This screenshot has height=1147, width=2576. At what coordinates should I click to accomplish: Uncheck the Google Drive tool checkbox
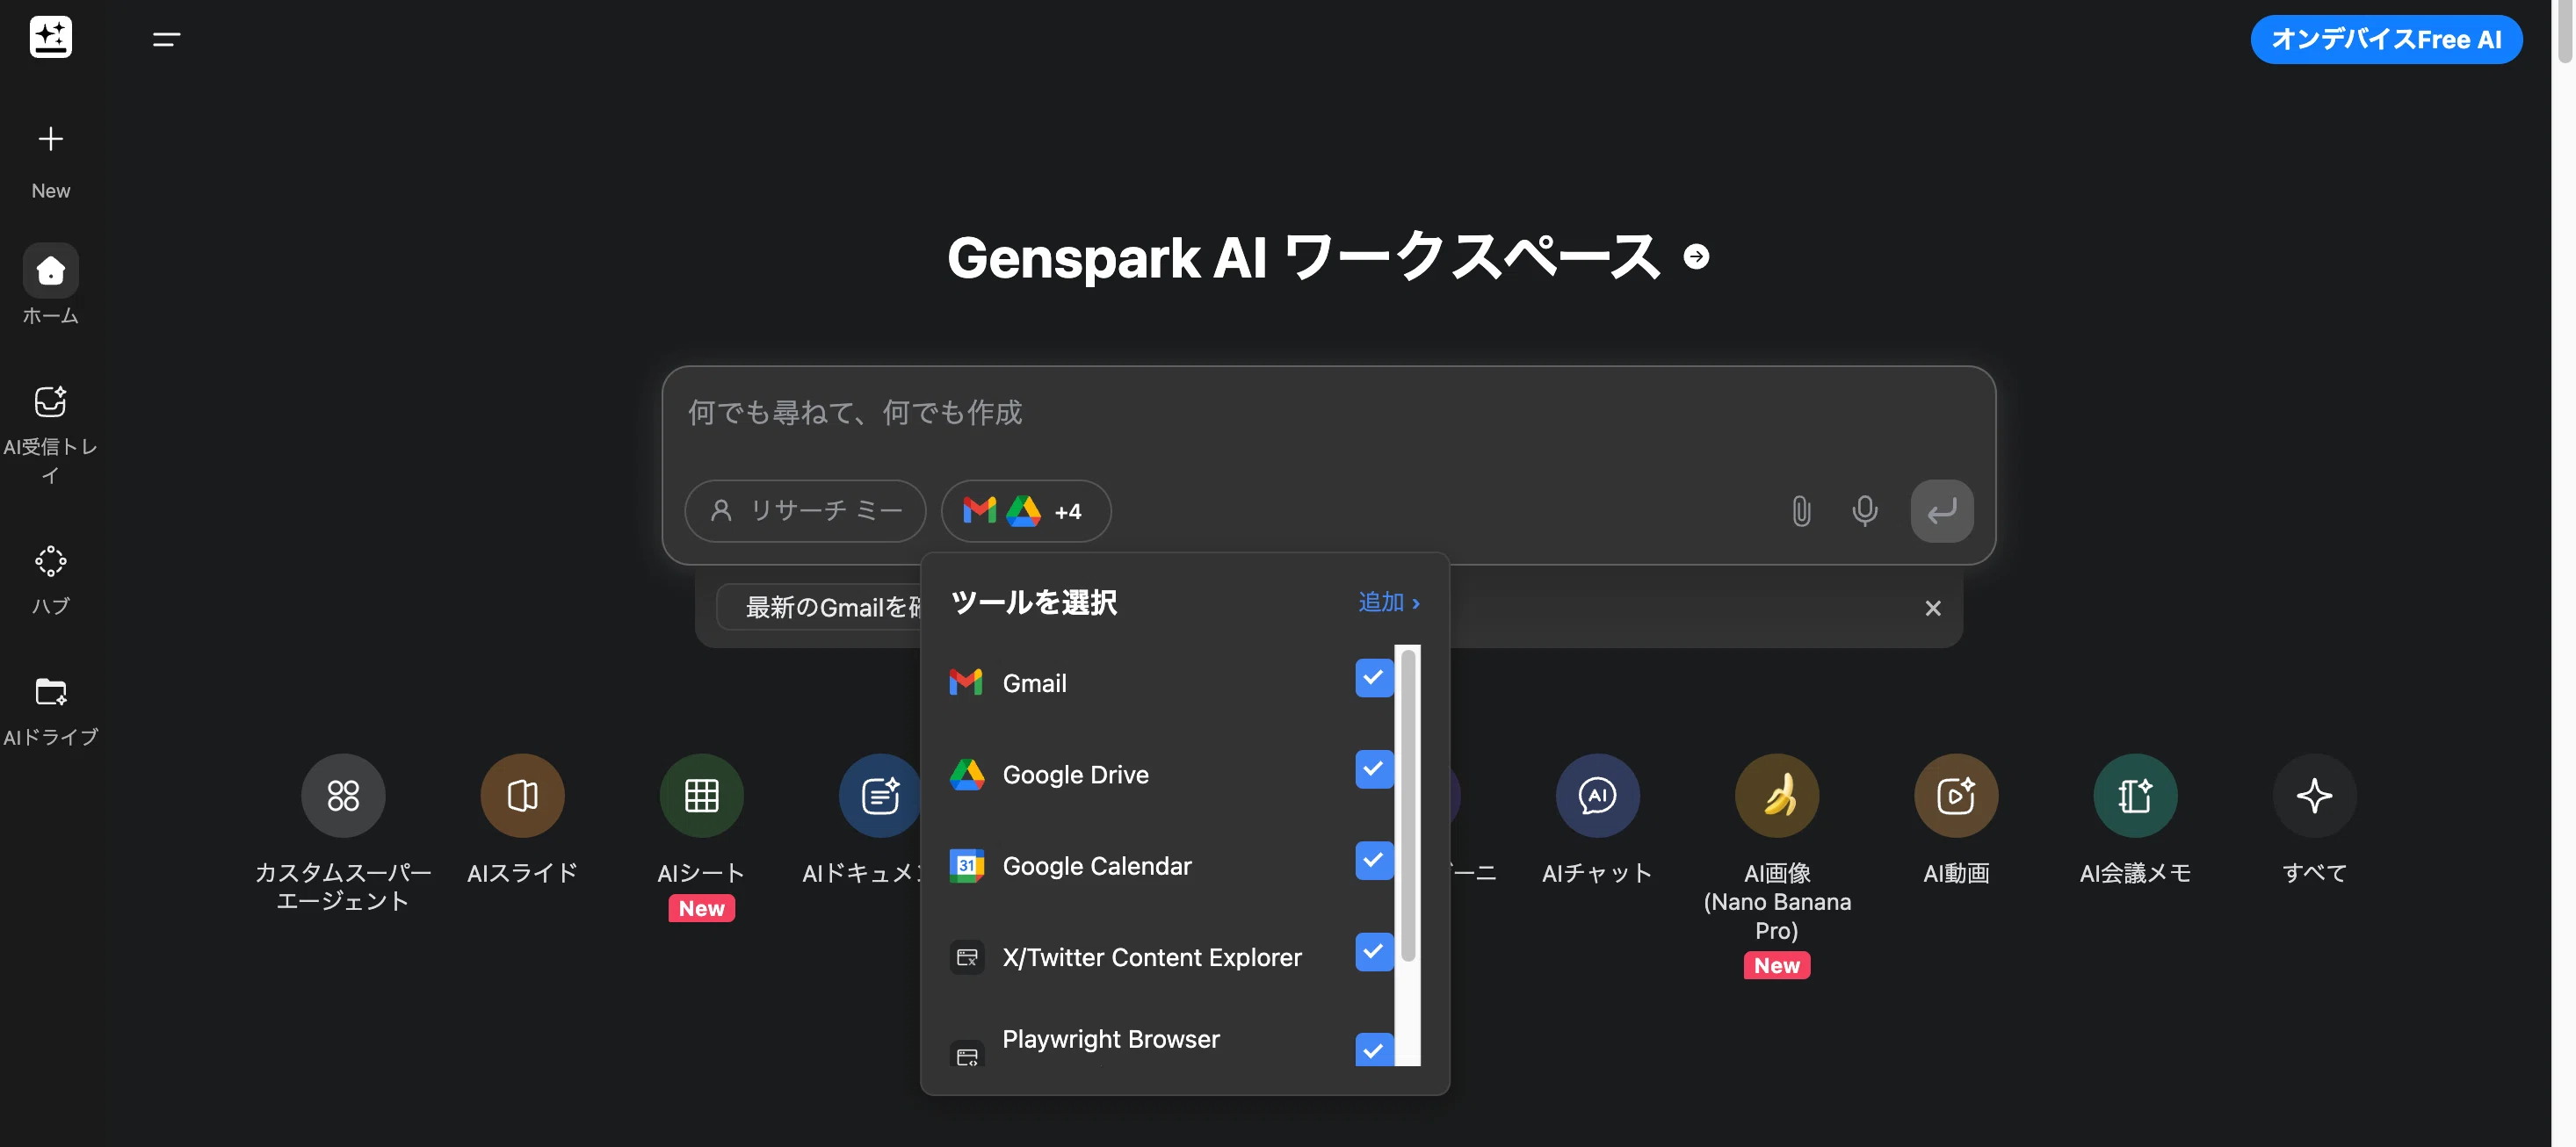pyautogui.click(x=1374, y=769)
